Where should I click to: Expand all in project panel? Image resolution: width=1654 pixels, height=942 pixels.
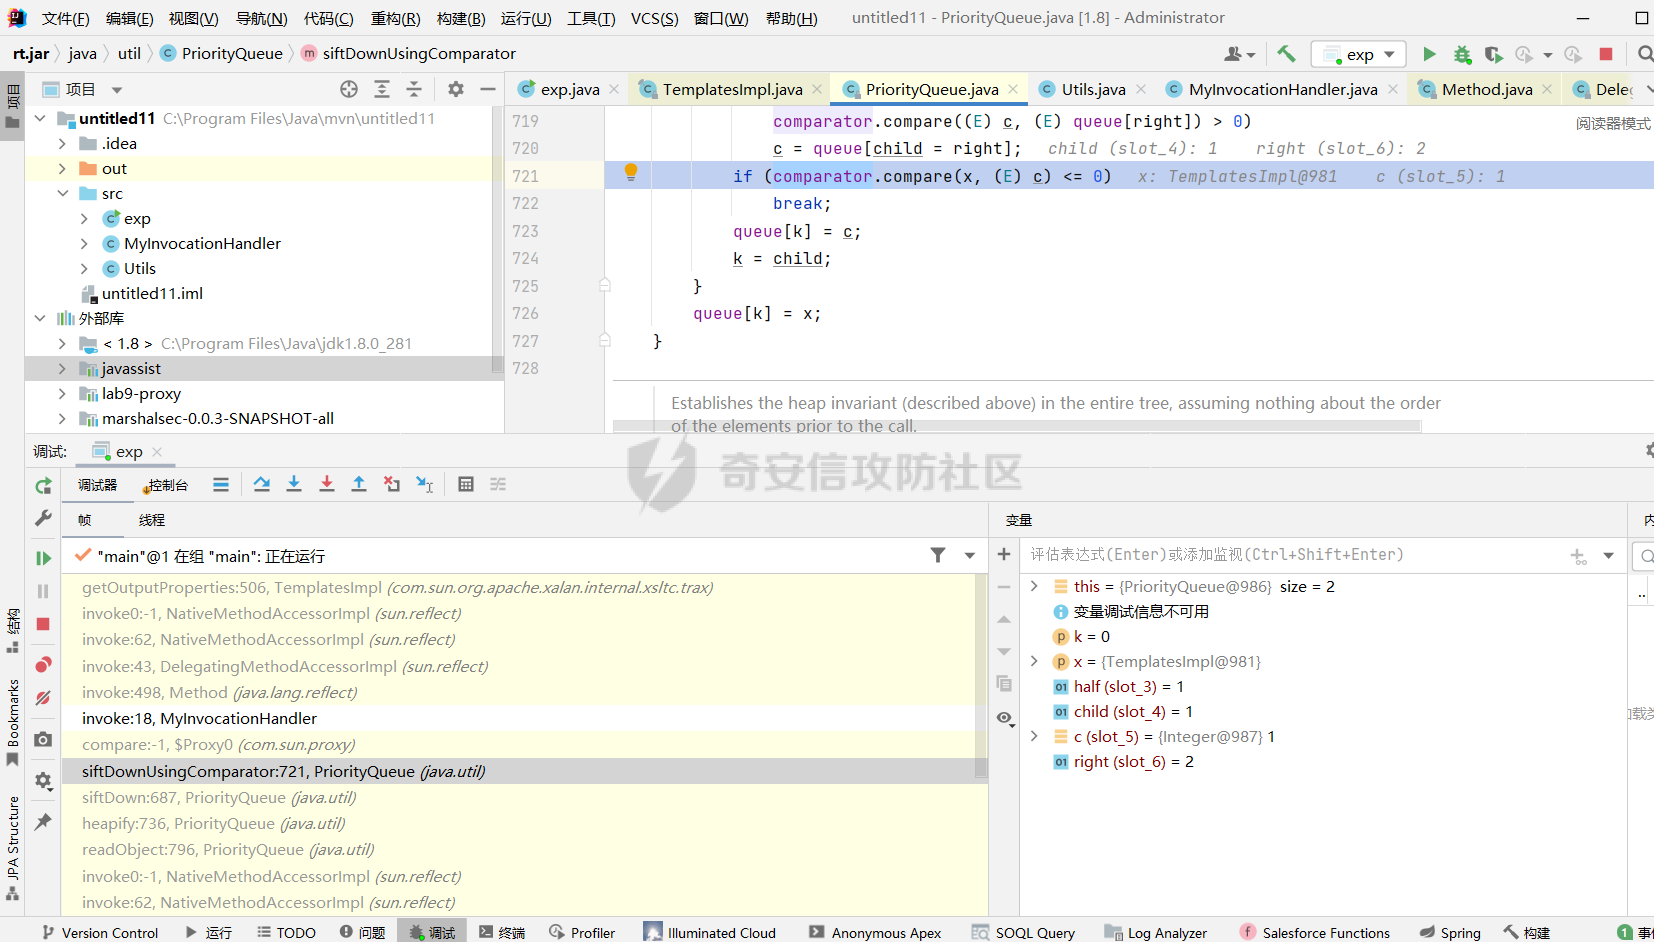pyautogui.click(x=382, y=89)
